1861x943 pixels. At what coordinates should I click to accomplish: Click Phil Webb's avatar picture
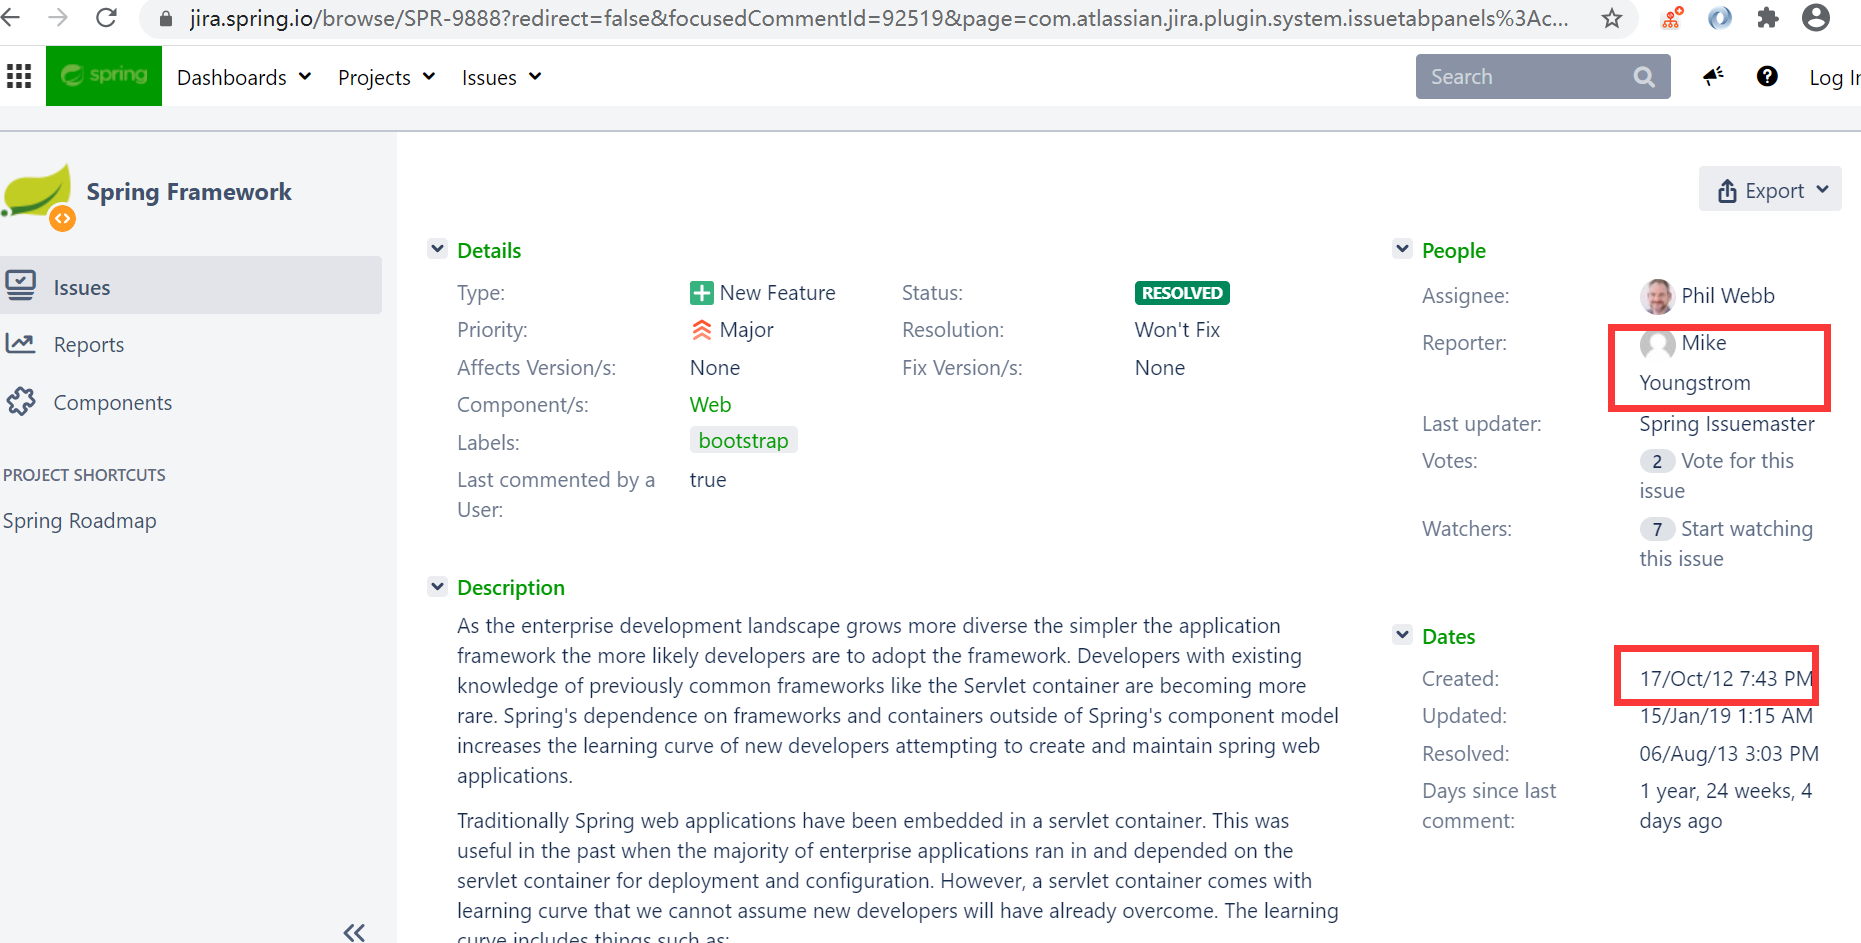(1657, 296)
